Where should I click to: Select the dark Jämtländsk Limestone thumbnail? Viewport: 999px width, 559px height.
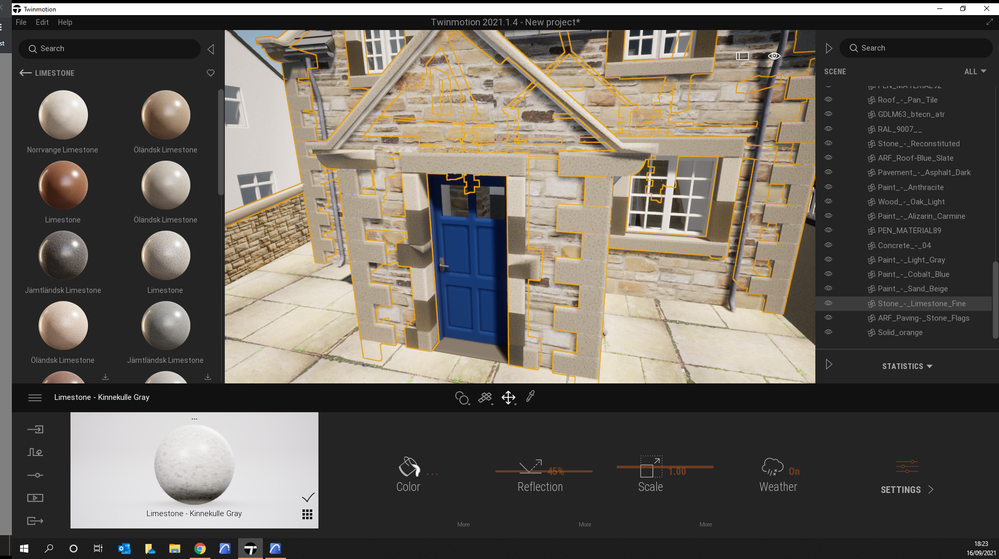pyautogui.click(x=62, y=255)
